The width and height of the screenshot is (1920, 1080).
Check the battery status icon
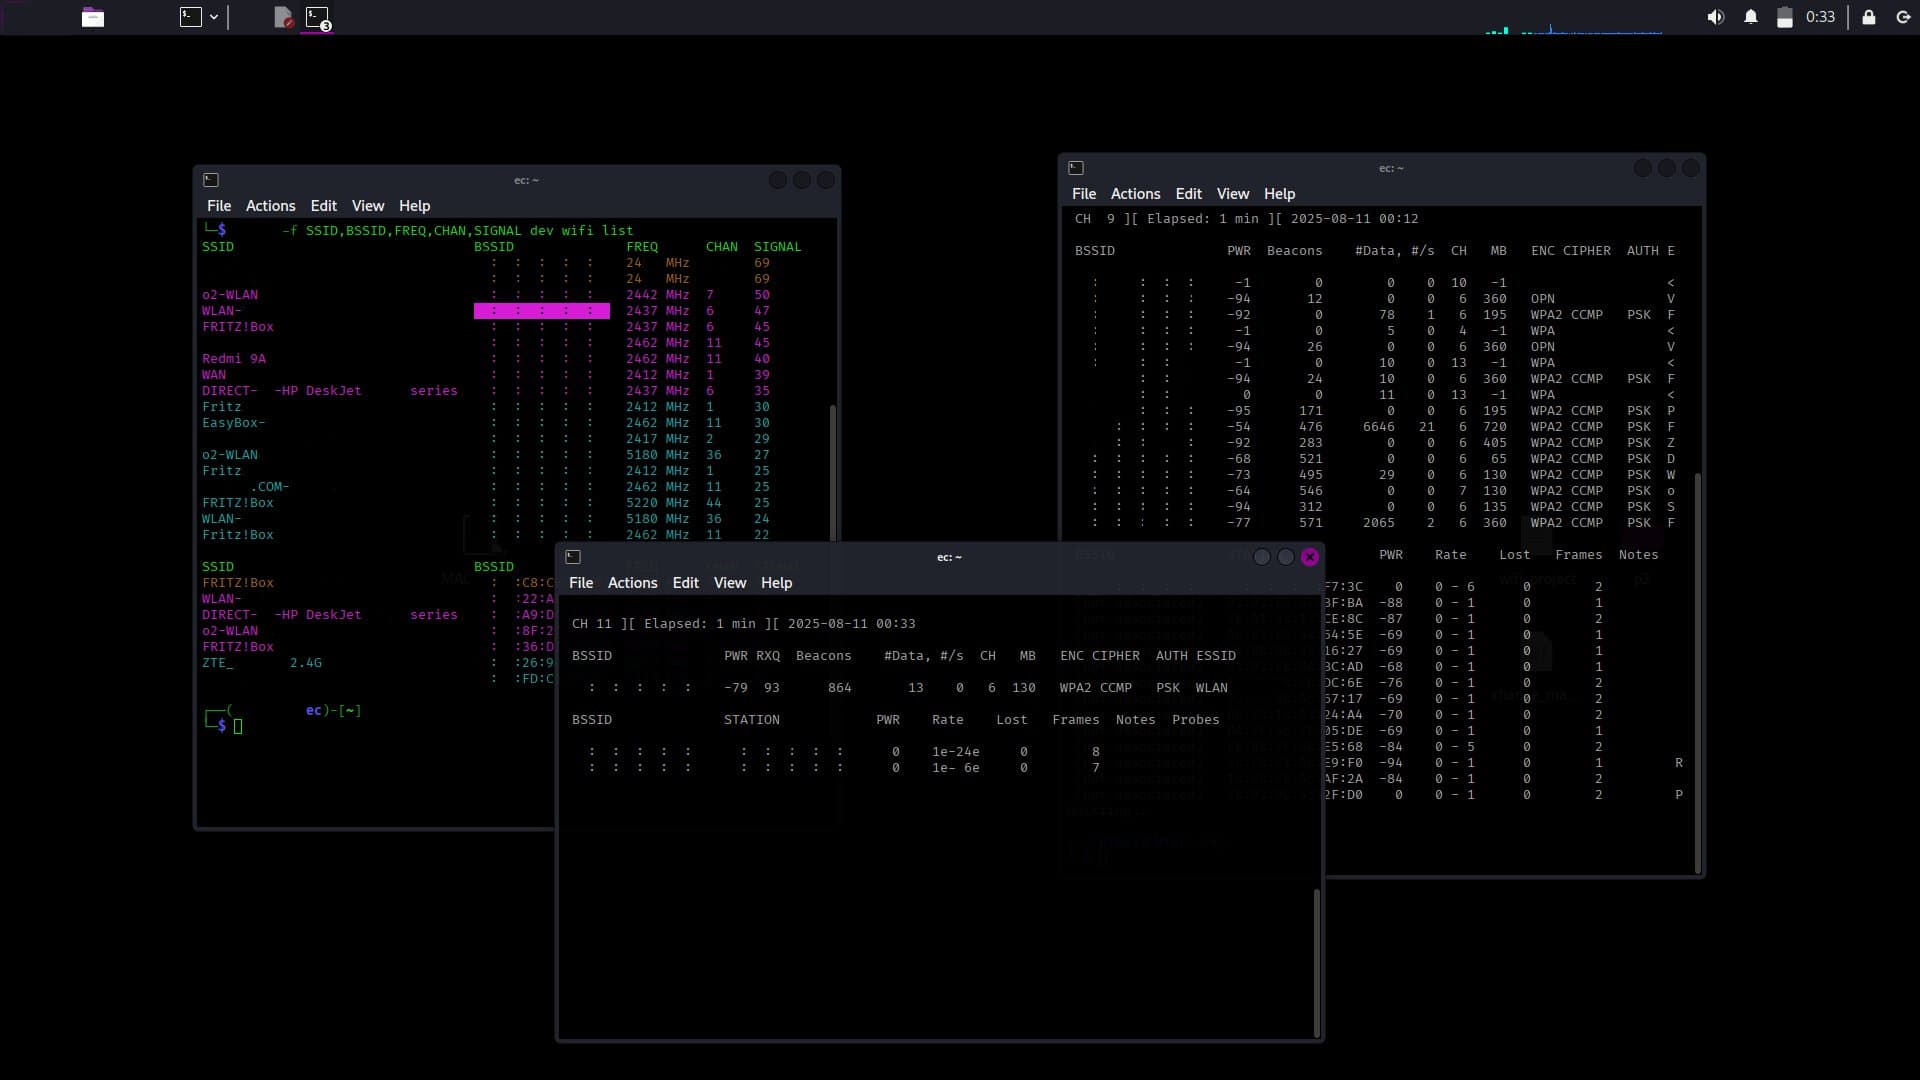[x=1785, y=17]
